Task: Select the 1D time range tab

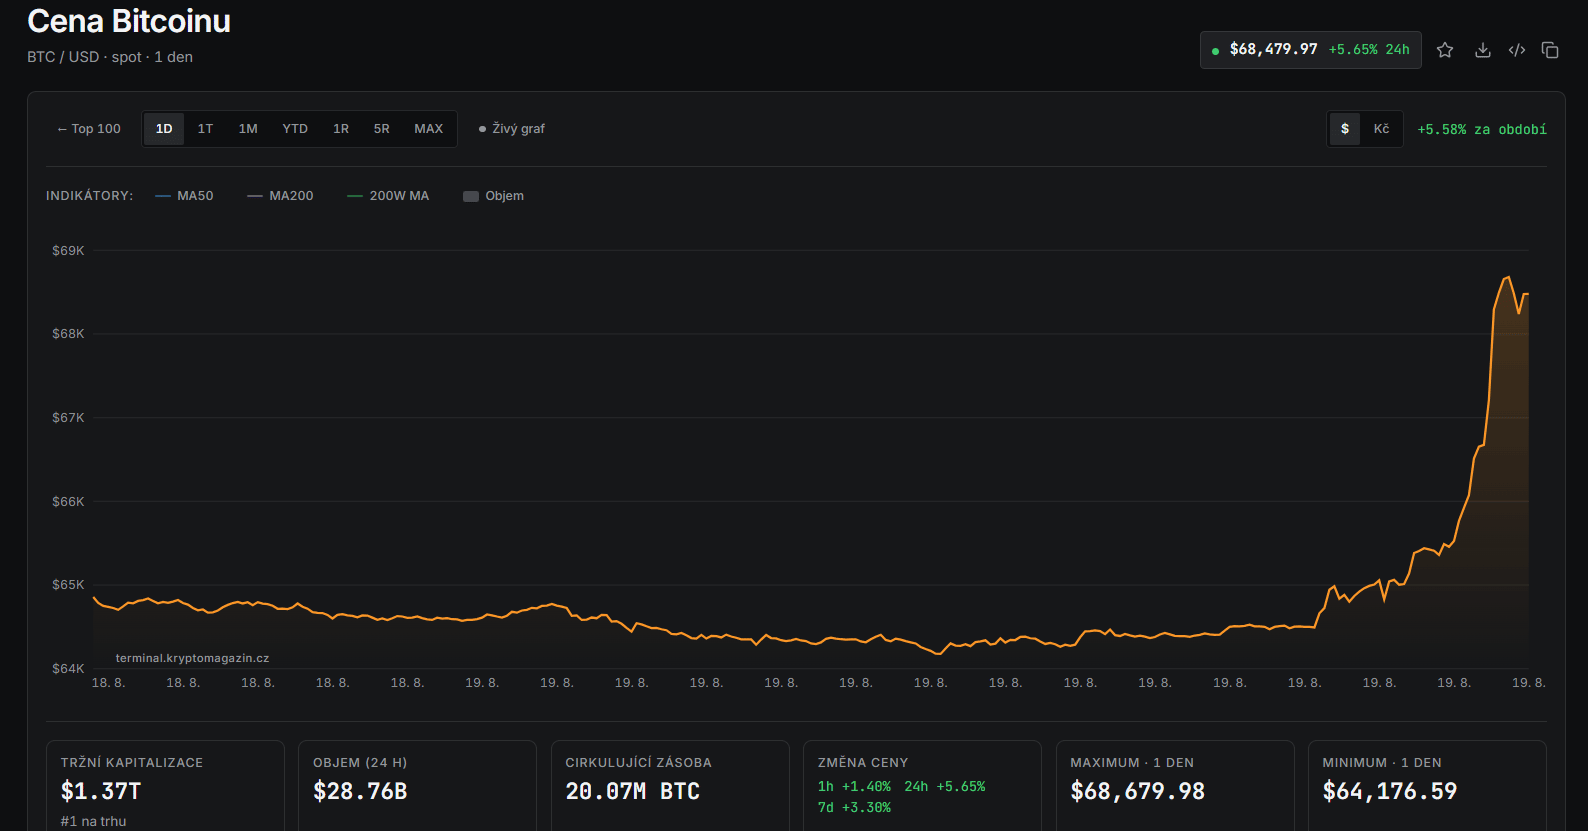Action: coord(164,129)
